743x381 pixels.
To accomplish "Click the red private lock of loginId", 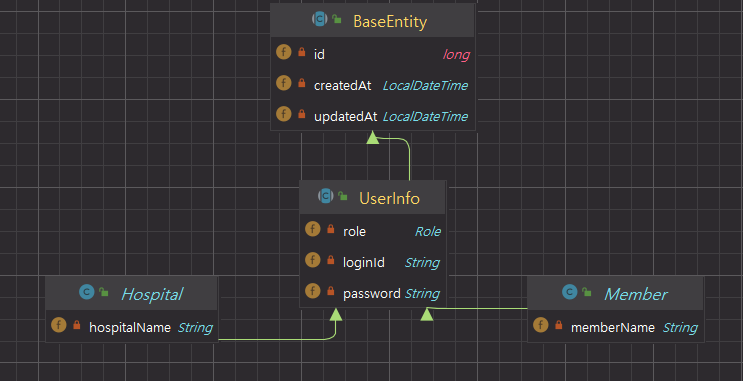I will pyautogui.click(x=331, y=260).
